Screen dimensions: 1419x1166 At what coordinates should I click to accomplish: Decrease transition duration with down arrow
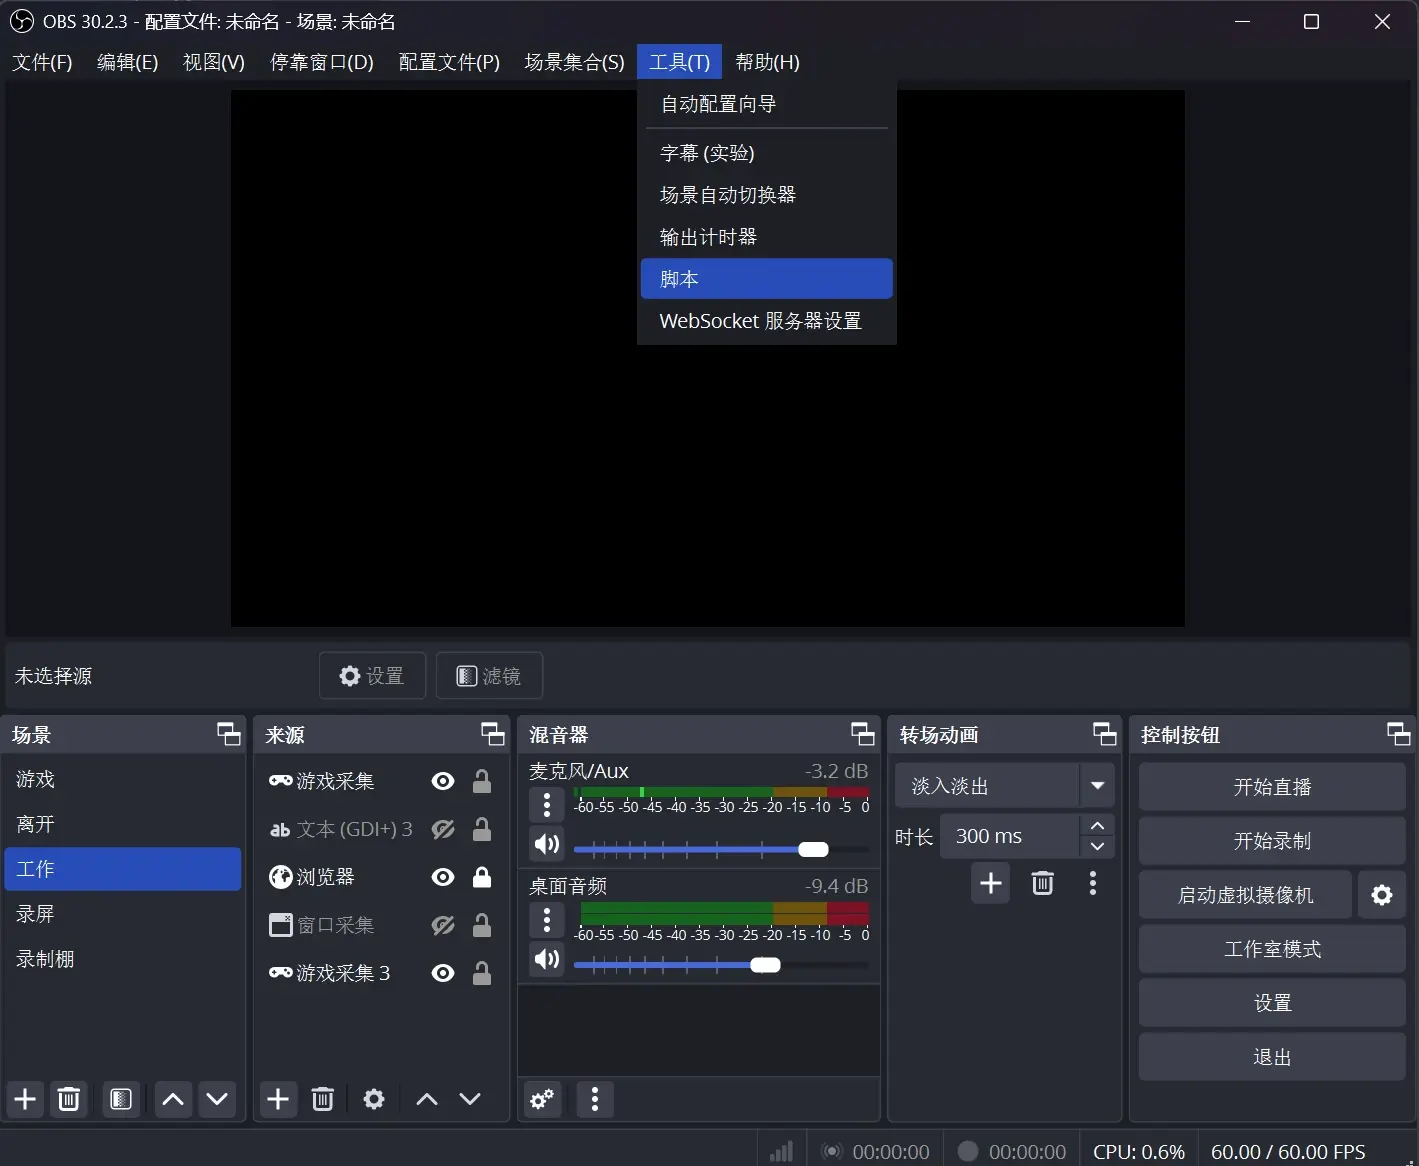[1097, 847]
